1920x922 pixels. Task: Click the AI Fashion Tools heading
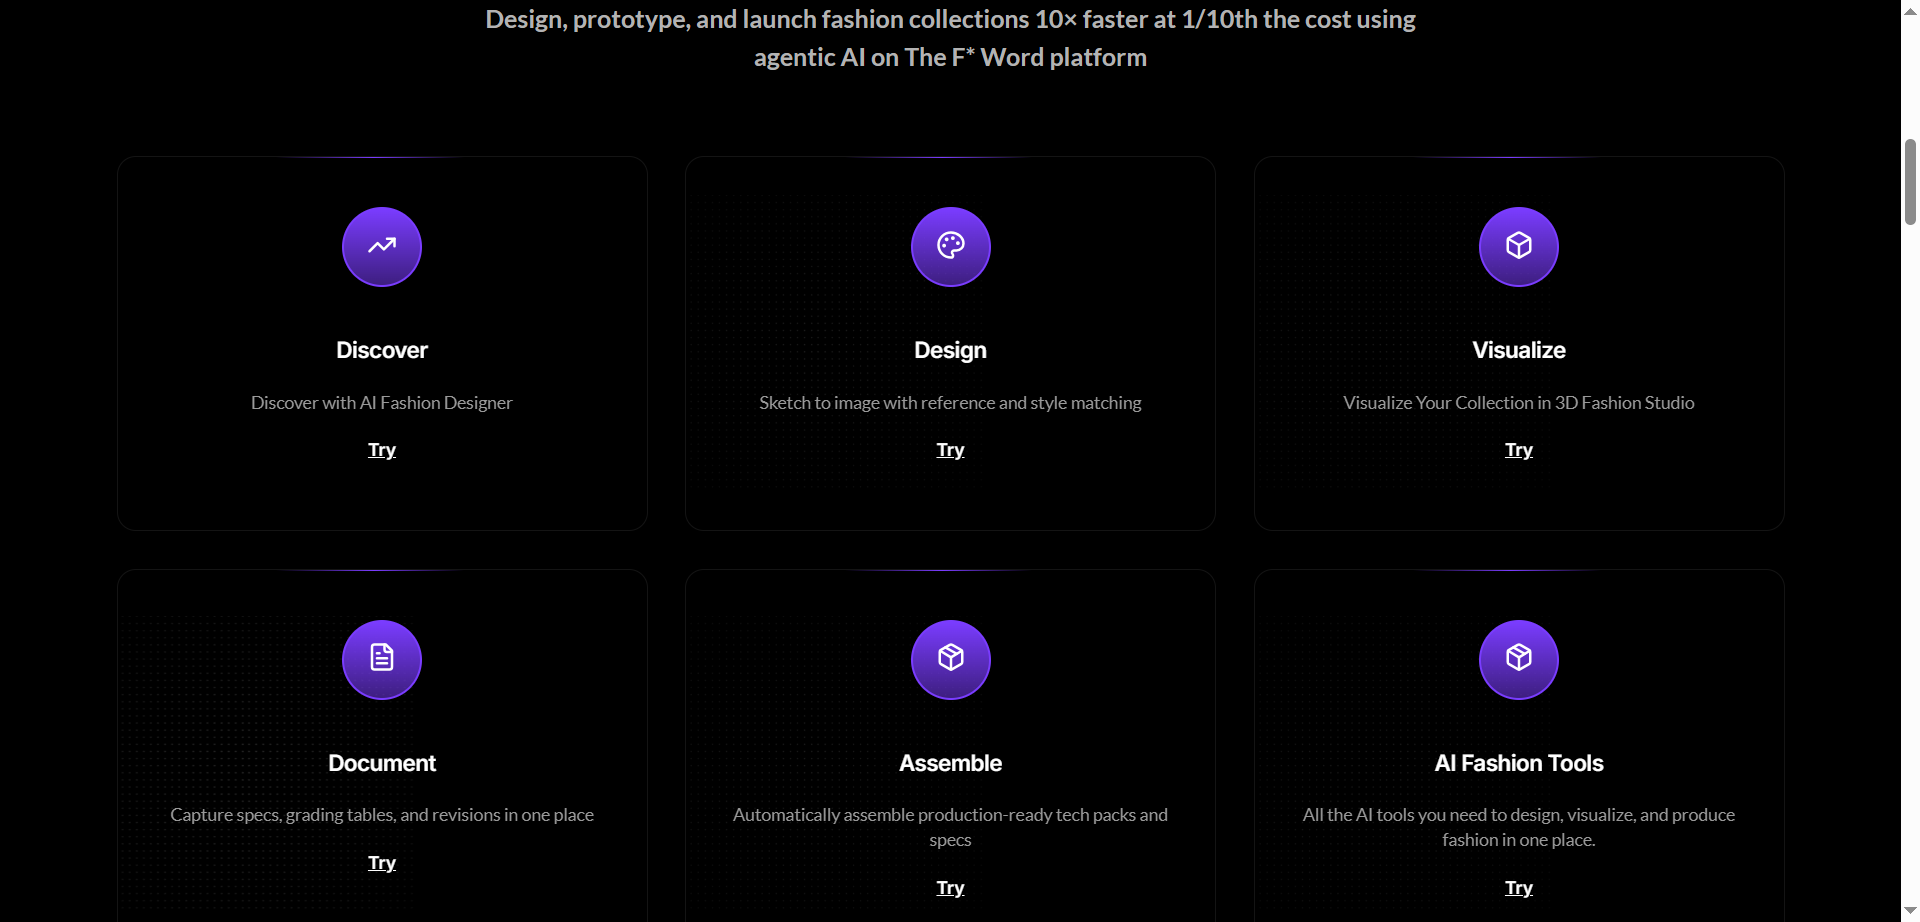(1518, 762)
